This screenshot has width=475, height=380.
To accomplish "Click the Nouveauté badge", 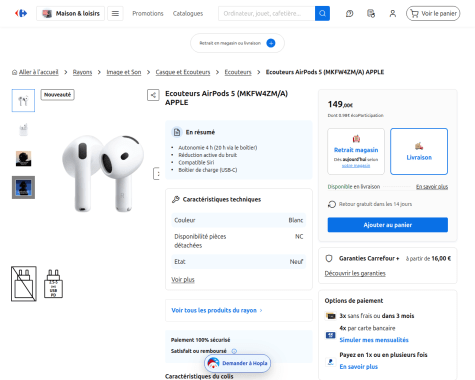I will 58,95.
